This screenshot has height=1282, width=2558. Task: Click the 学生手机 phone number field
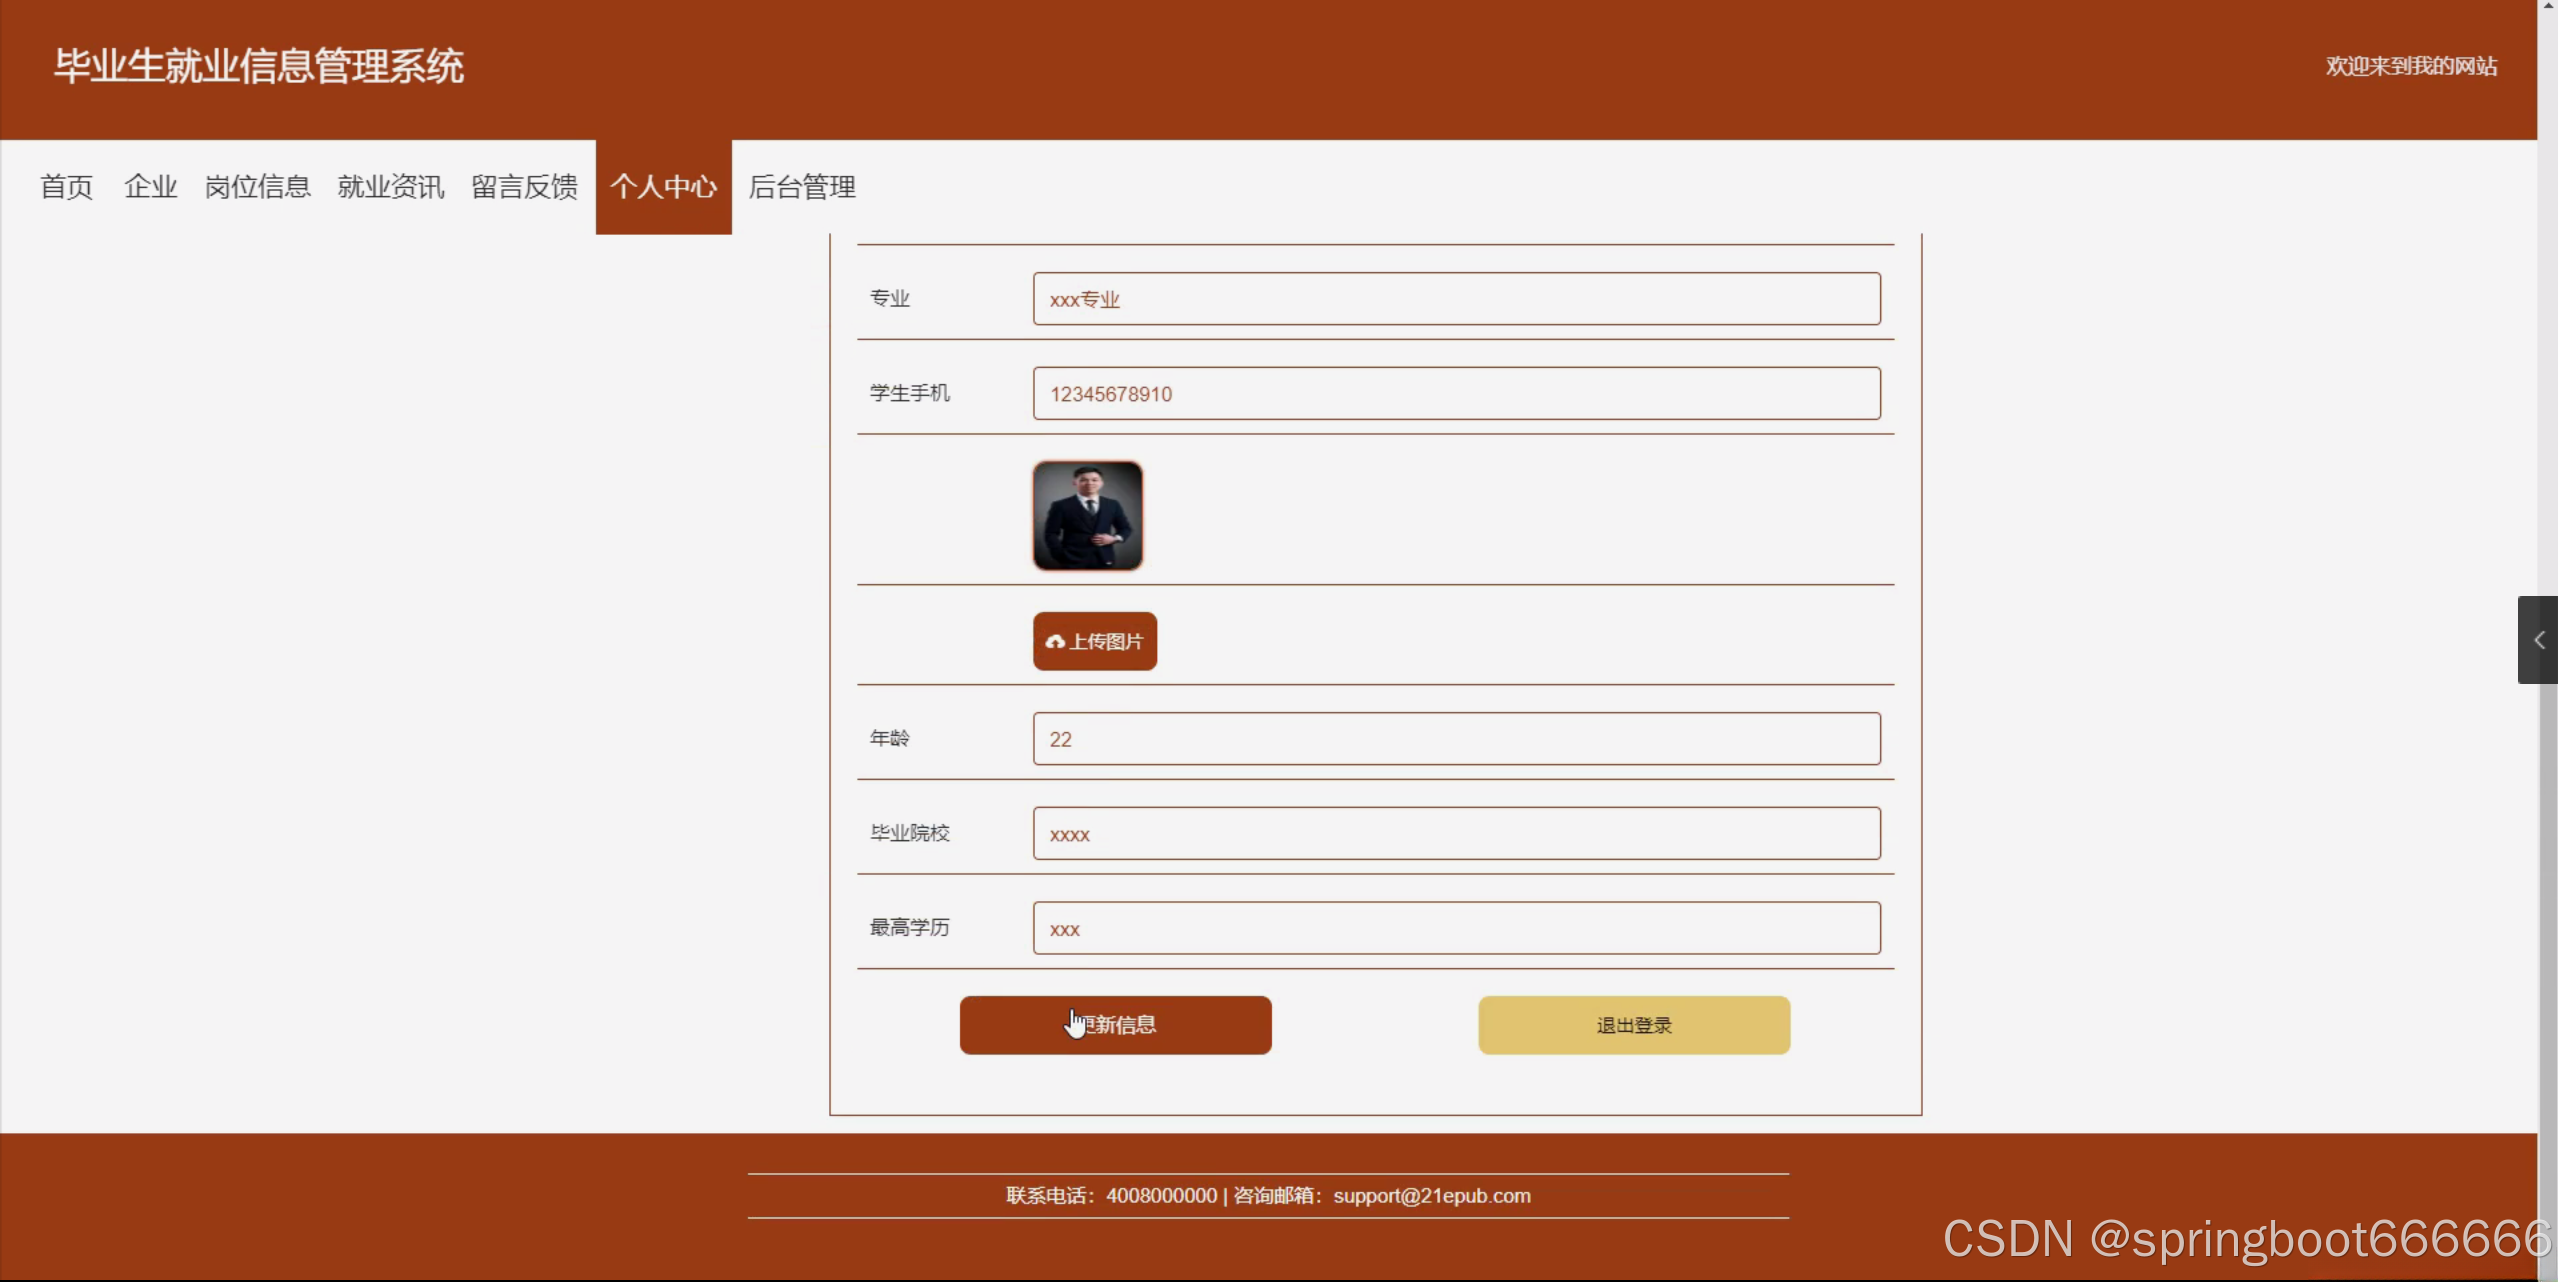coord(1456,394)
